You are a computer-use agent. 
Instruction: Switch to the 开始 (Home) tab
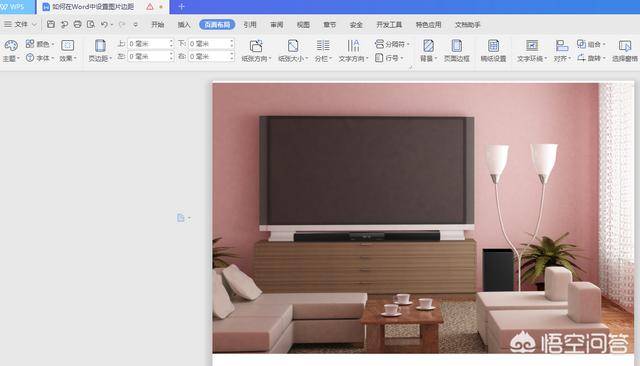click(158, 24)
